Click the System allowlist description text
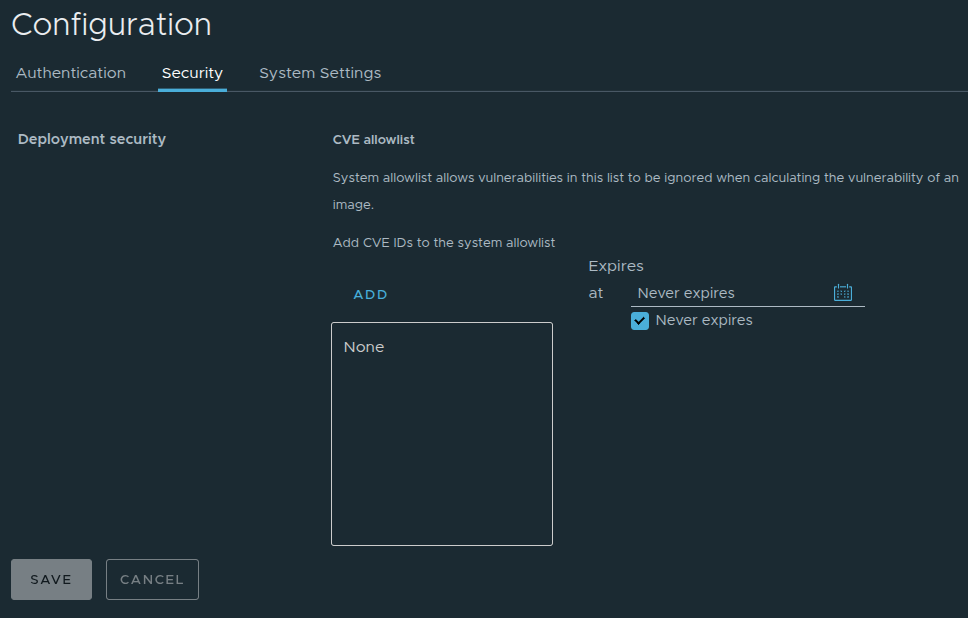 pos(645,178)
